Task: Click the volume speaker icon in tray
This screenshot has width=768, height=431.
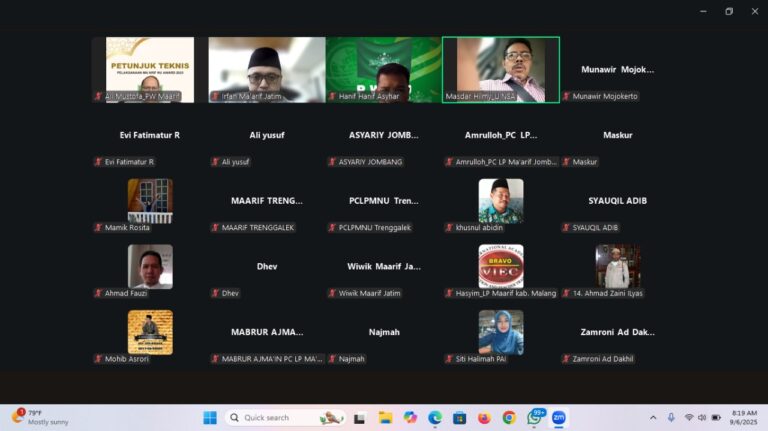Action: click(702, 418)
